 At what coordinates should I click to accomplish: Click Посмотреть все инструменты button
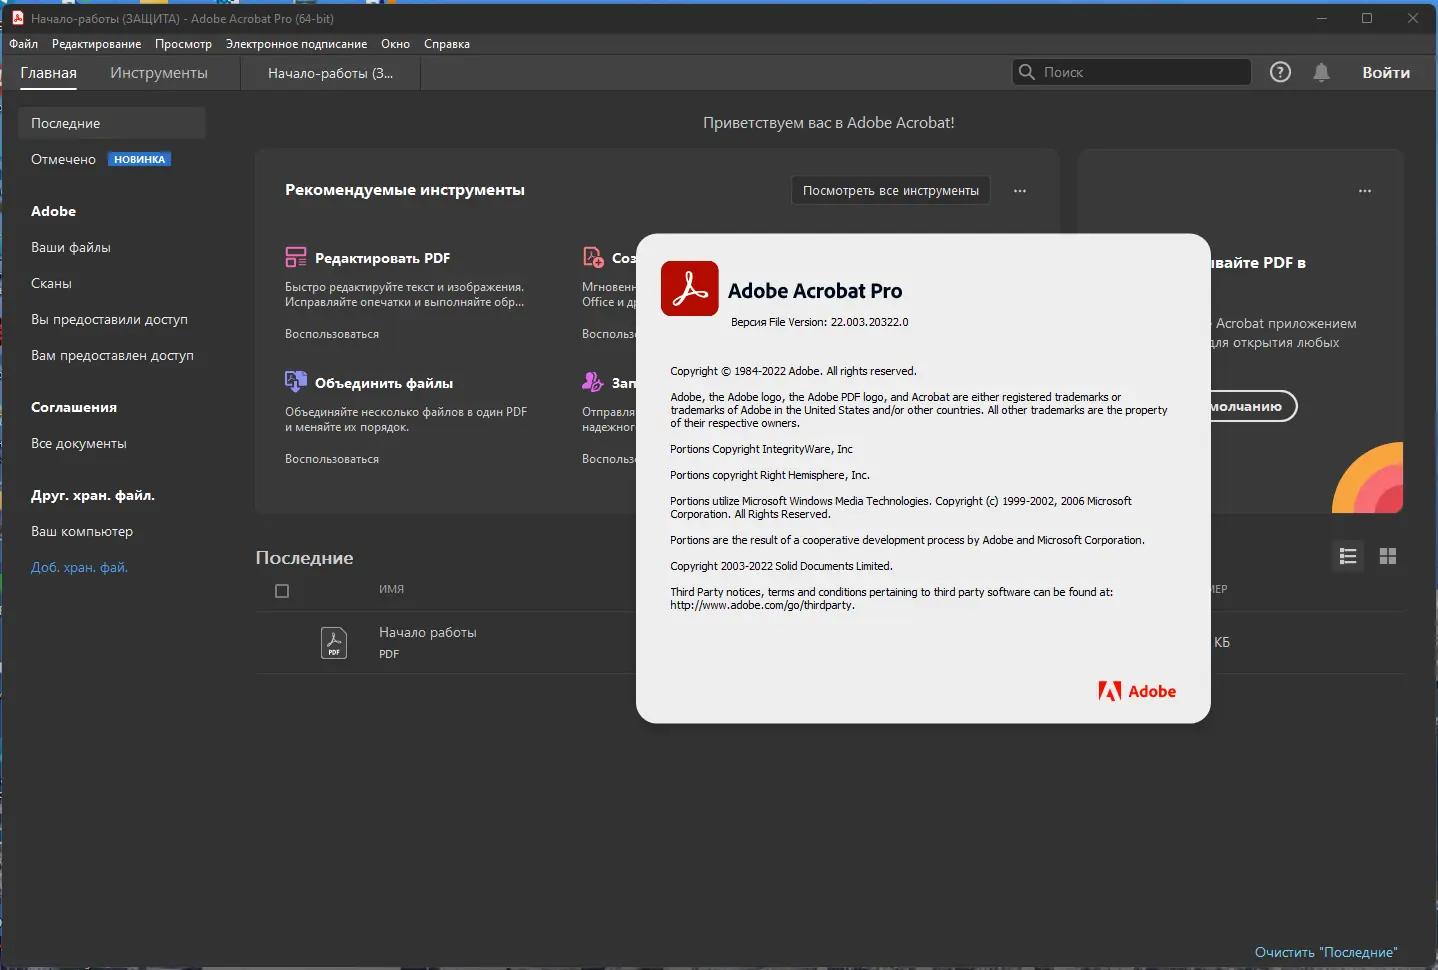[891, 191]
